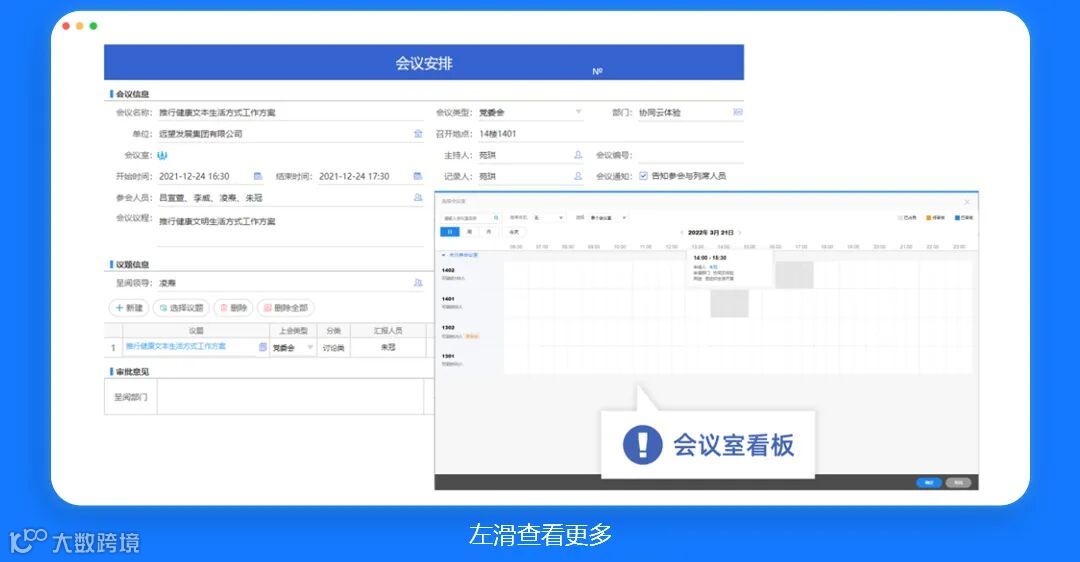Open the start time calendar icon

click(x=258, y=176)
